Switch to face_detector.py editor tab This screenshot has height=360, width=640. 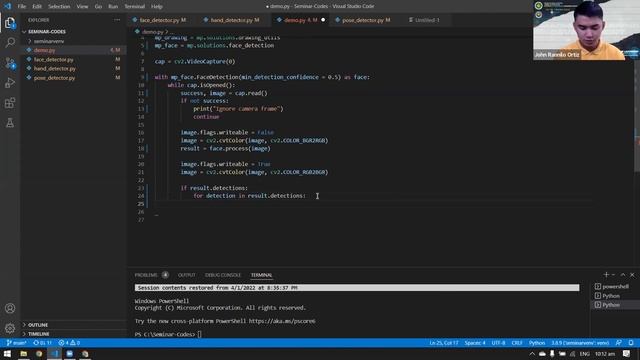pos(163,20)
